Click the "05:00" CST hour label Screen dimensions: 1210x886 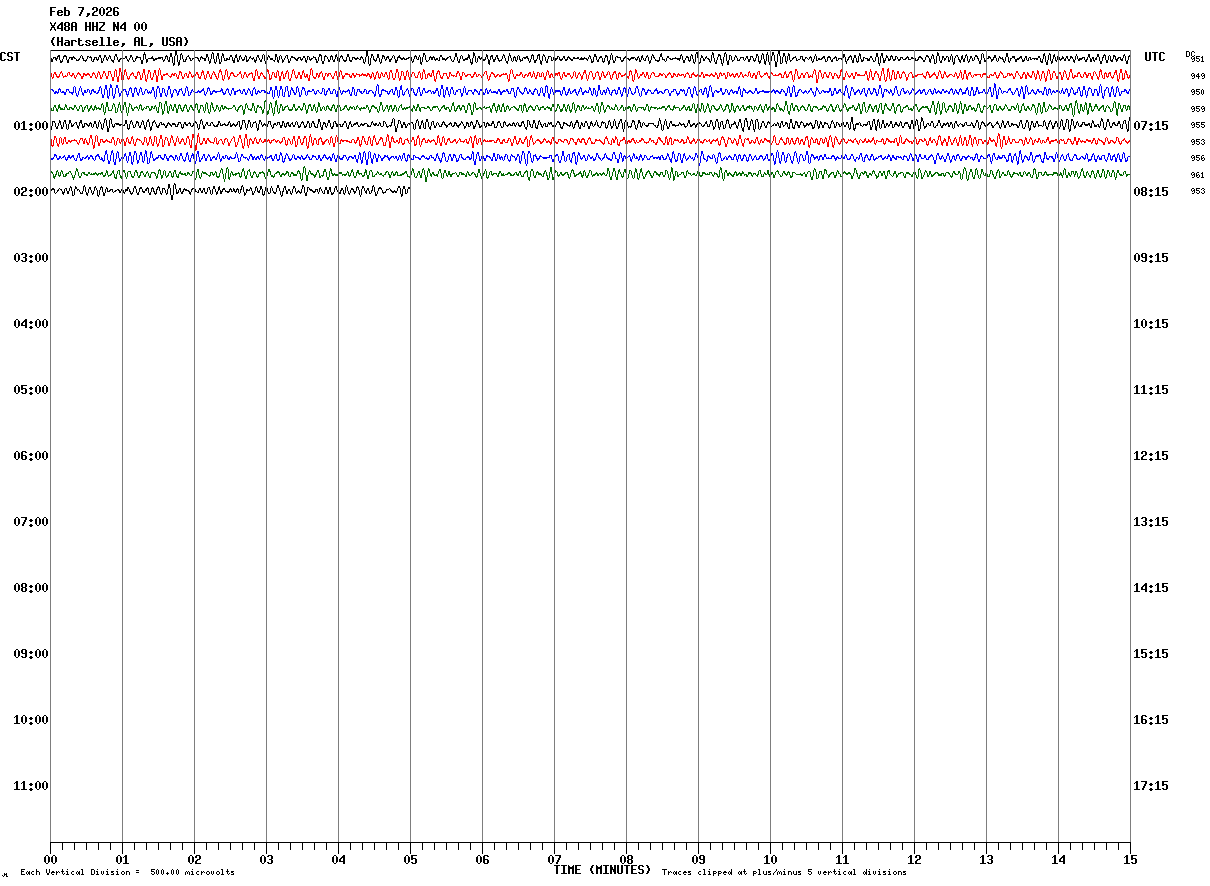point(31,390)
